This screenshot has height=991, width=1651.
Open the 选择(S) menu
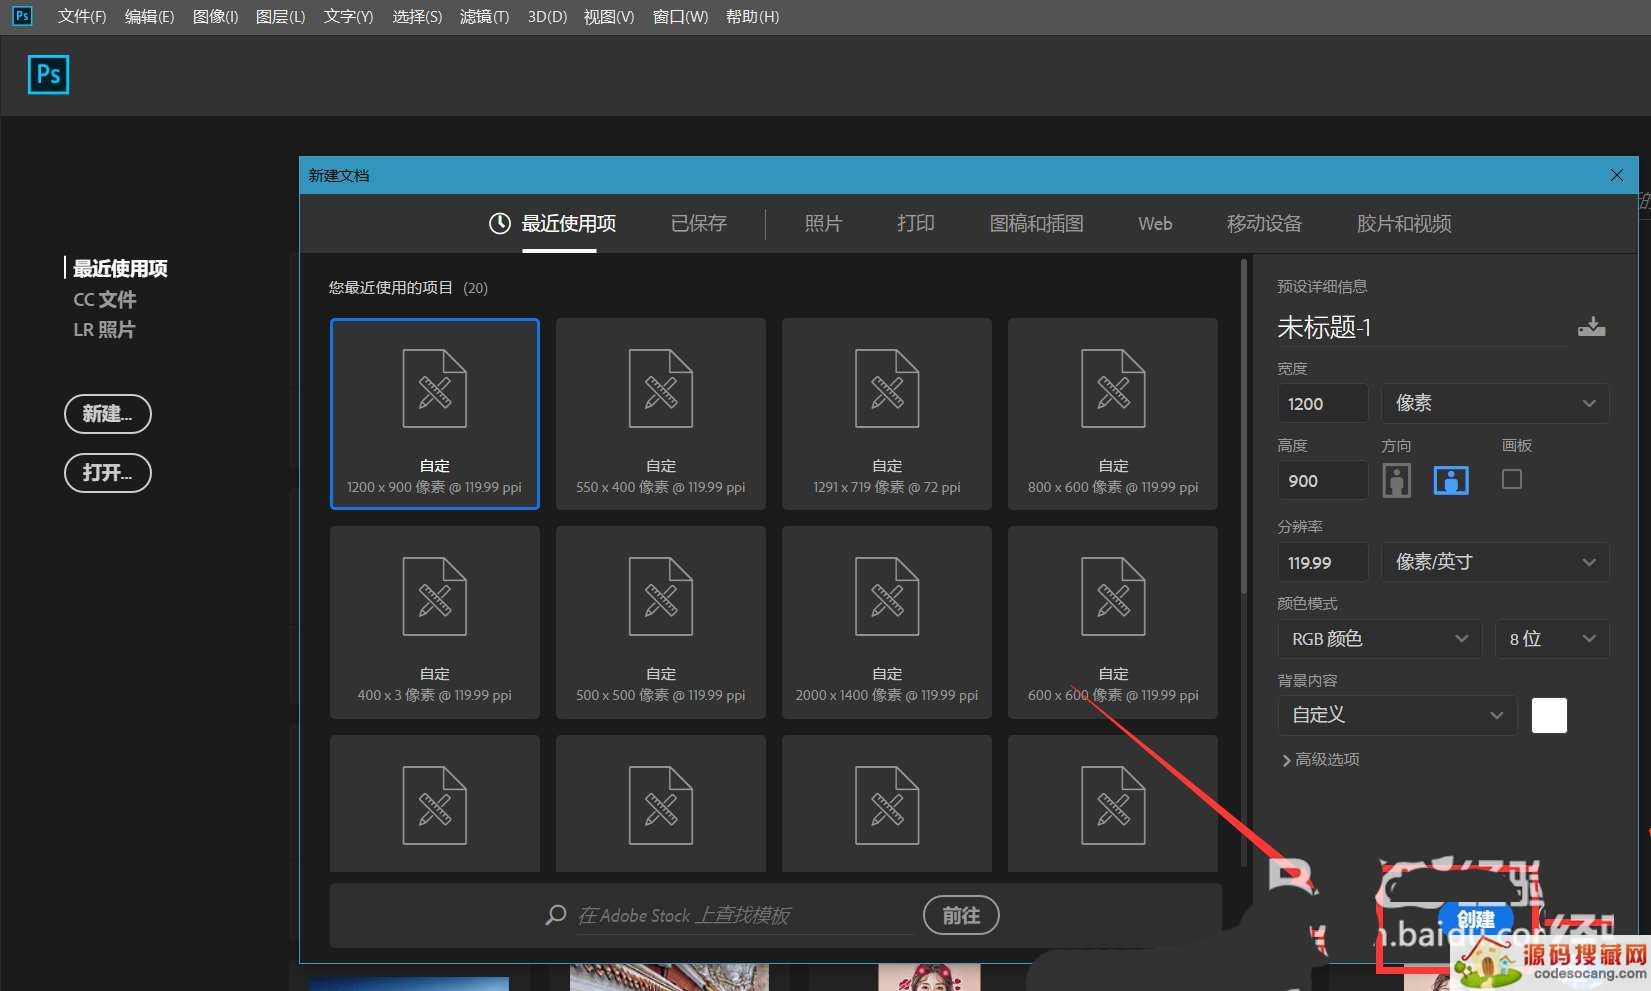[417, 16]
